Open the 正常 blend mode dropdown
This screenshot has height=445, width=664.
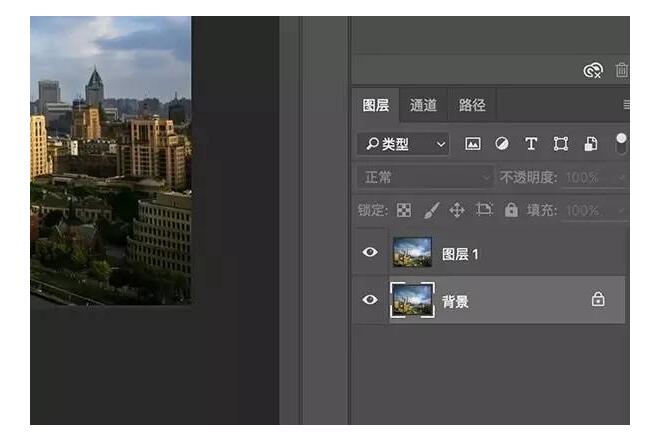click(x=425, y=177)
